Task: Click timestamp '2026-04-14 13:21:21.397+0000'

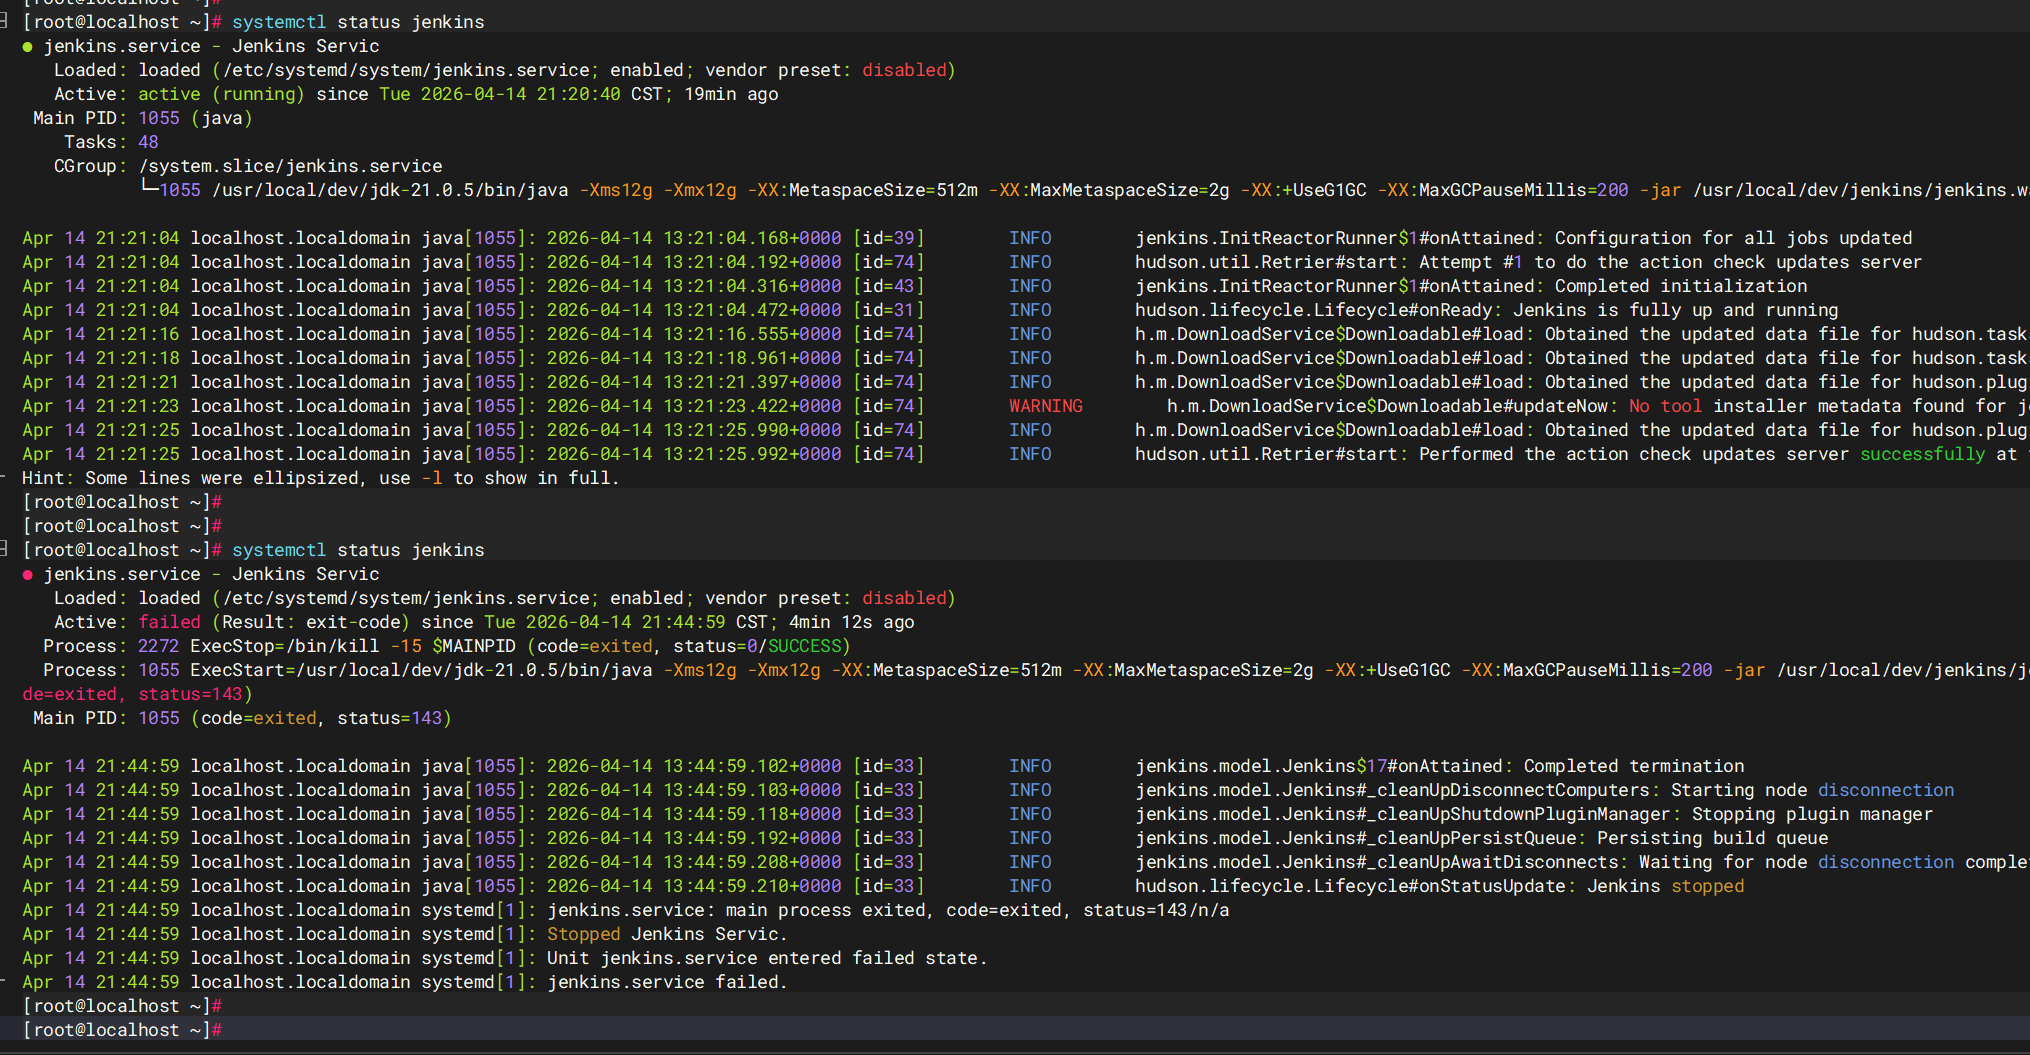Action: point(694,382)
